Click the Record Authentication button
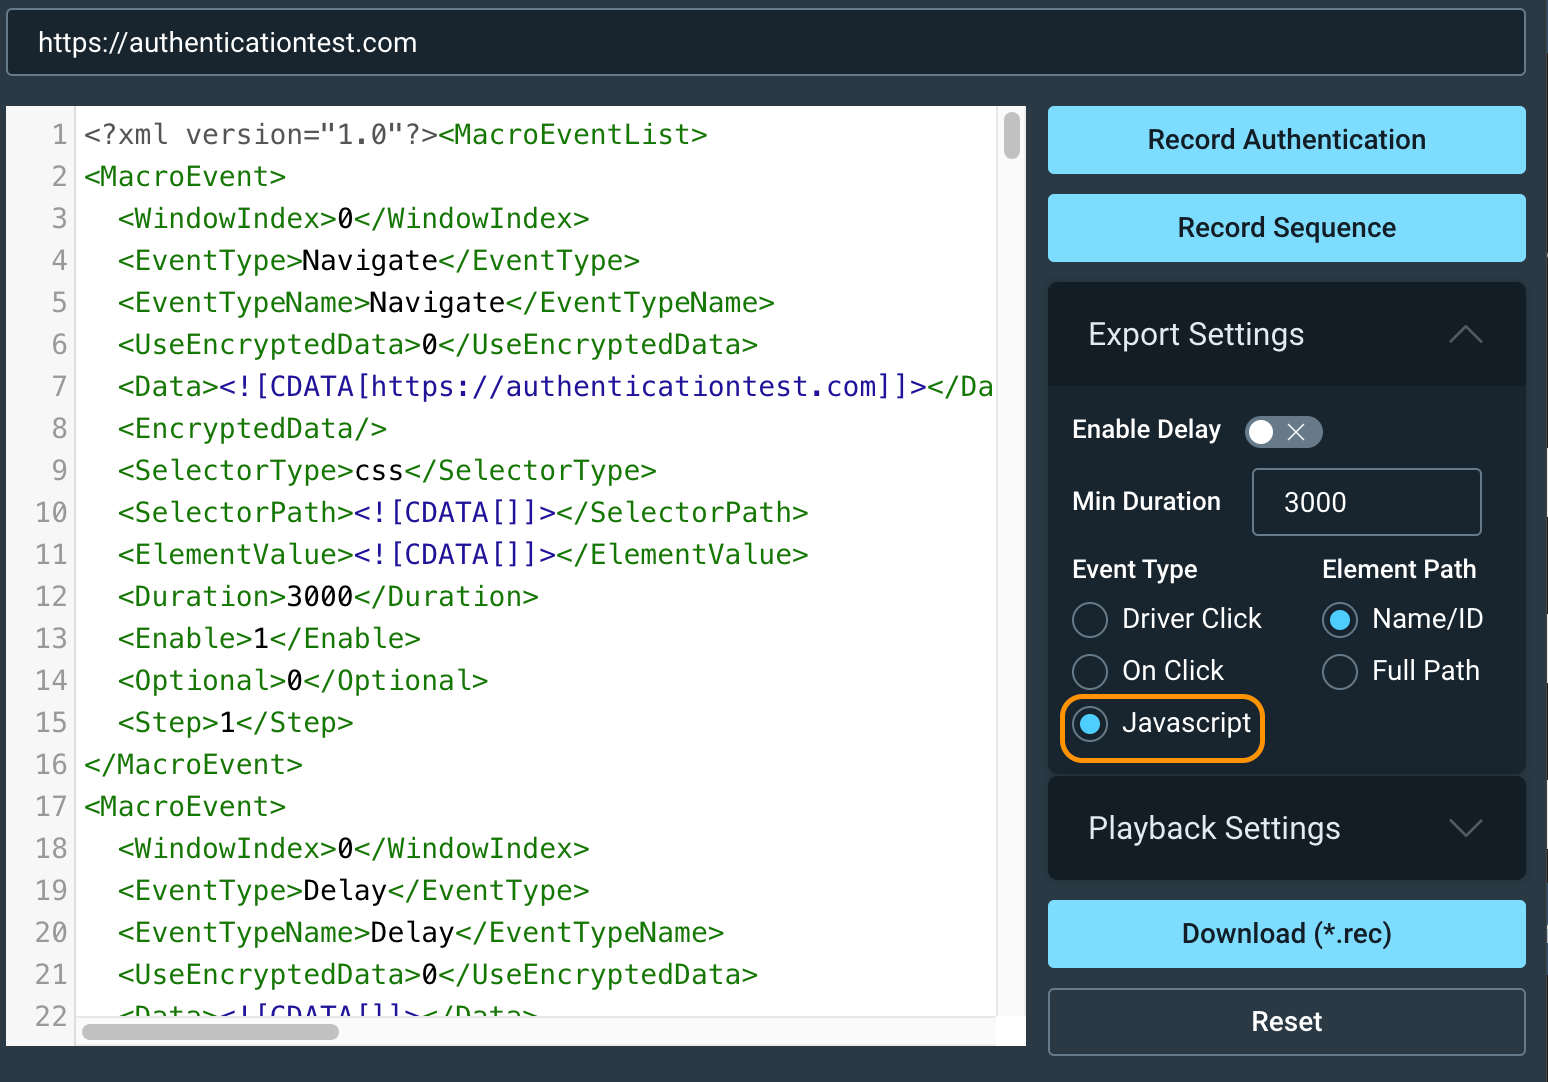 click(1286, 140)
